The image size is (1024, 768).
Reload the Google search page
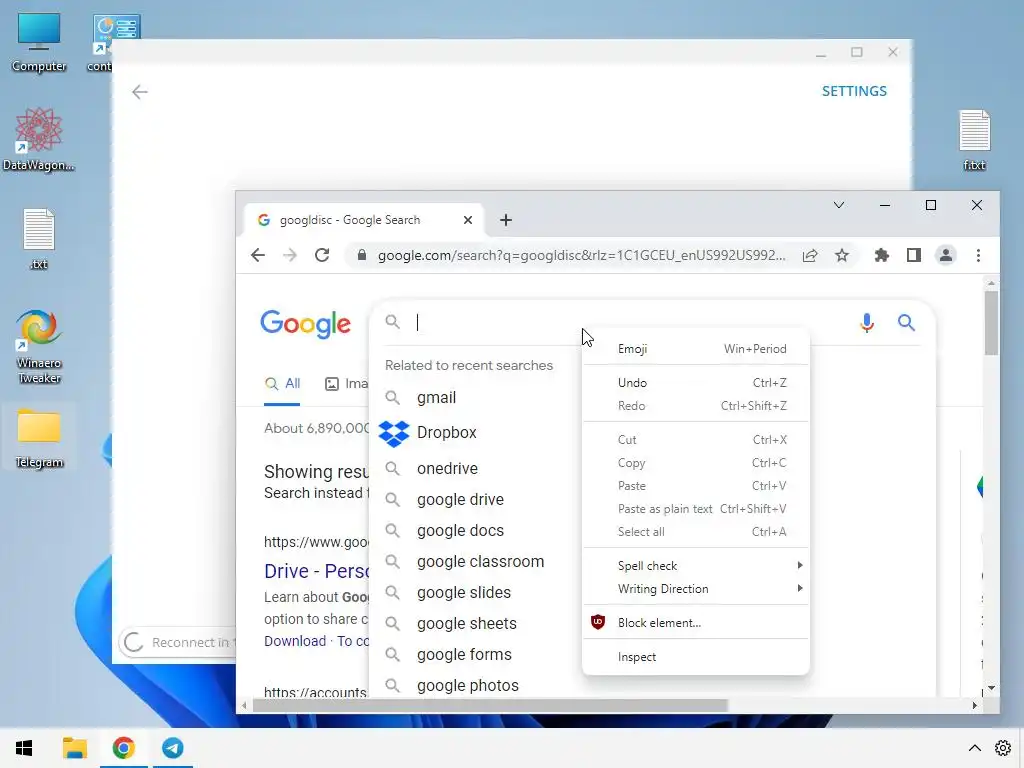322,255
